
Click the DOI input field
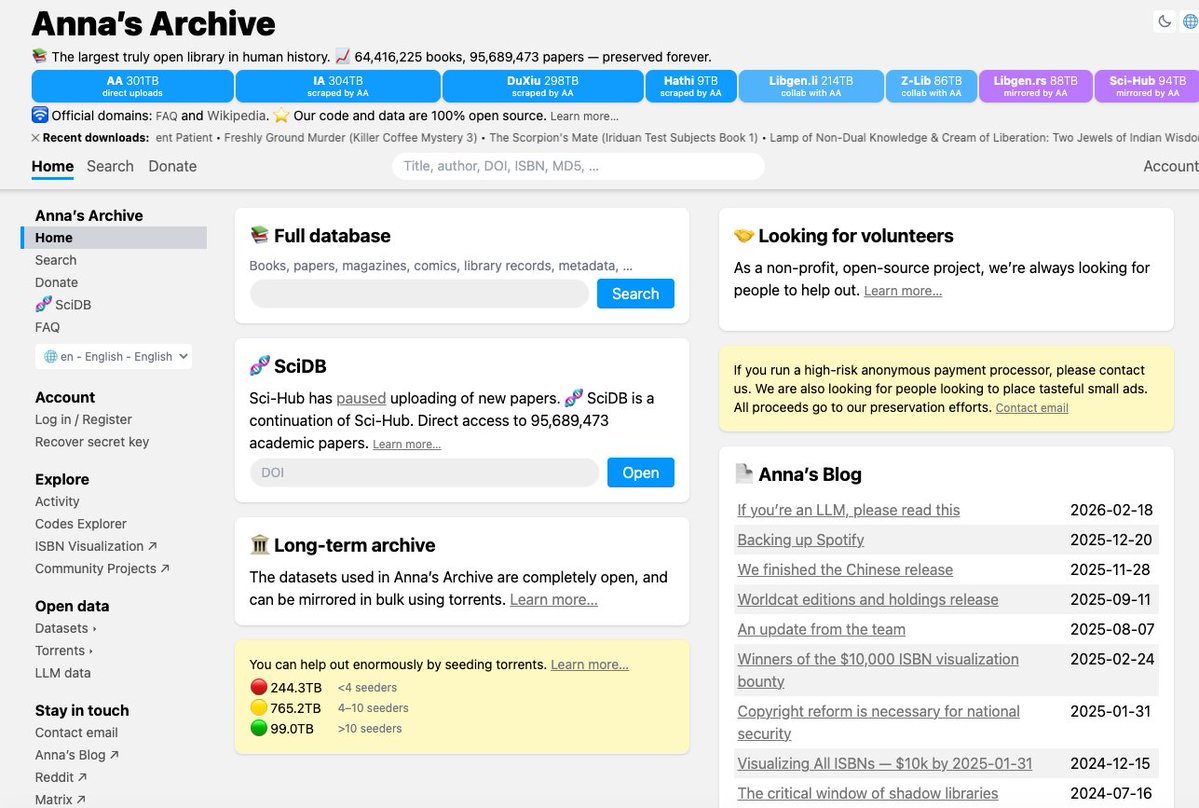click(x=424, y=472)
